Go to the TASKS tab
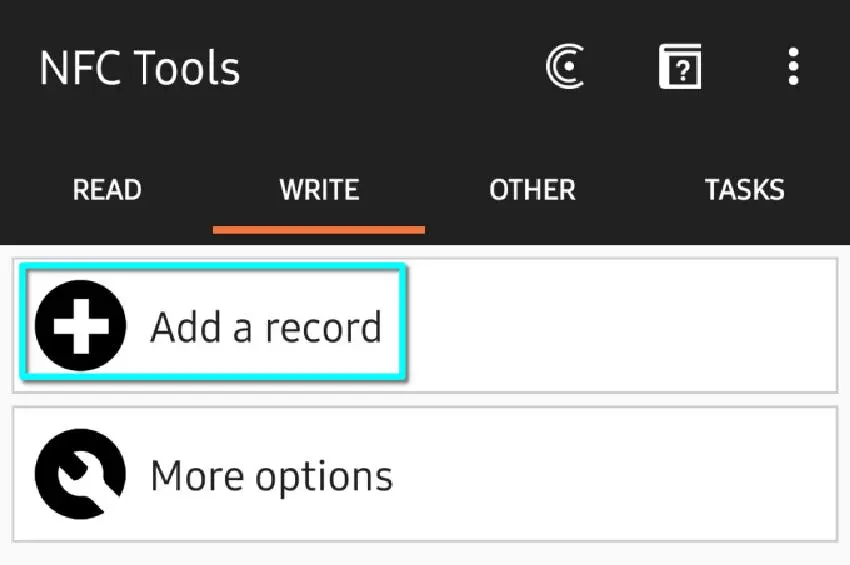The image size is (850, 565). (x=744, y=190)
